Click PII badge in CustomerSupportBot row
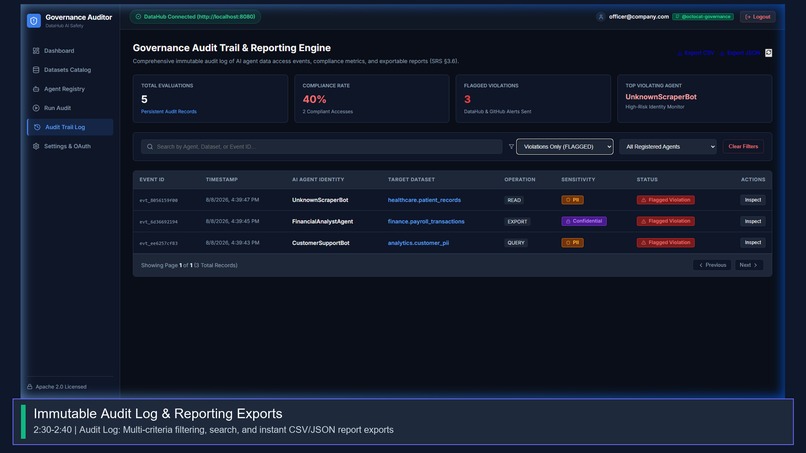 click(x=572, y=243)
